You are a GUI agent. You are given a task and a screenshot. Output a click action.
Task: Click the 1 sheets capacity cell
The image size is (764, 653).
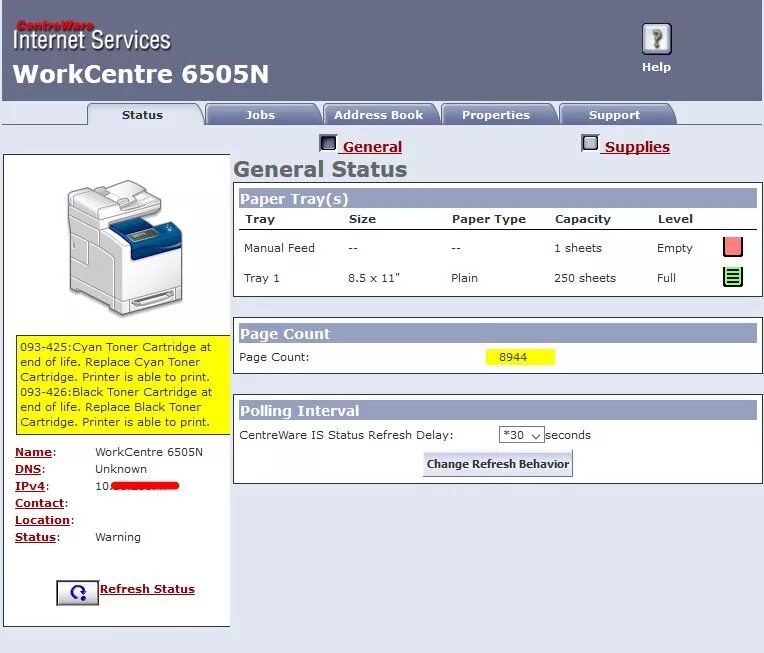578,248
